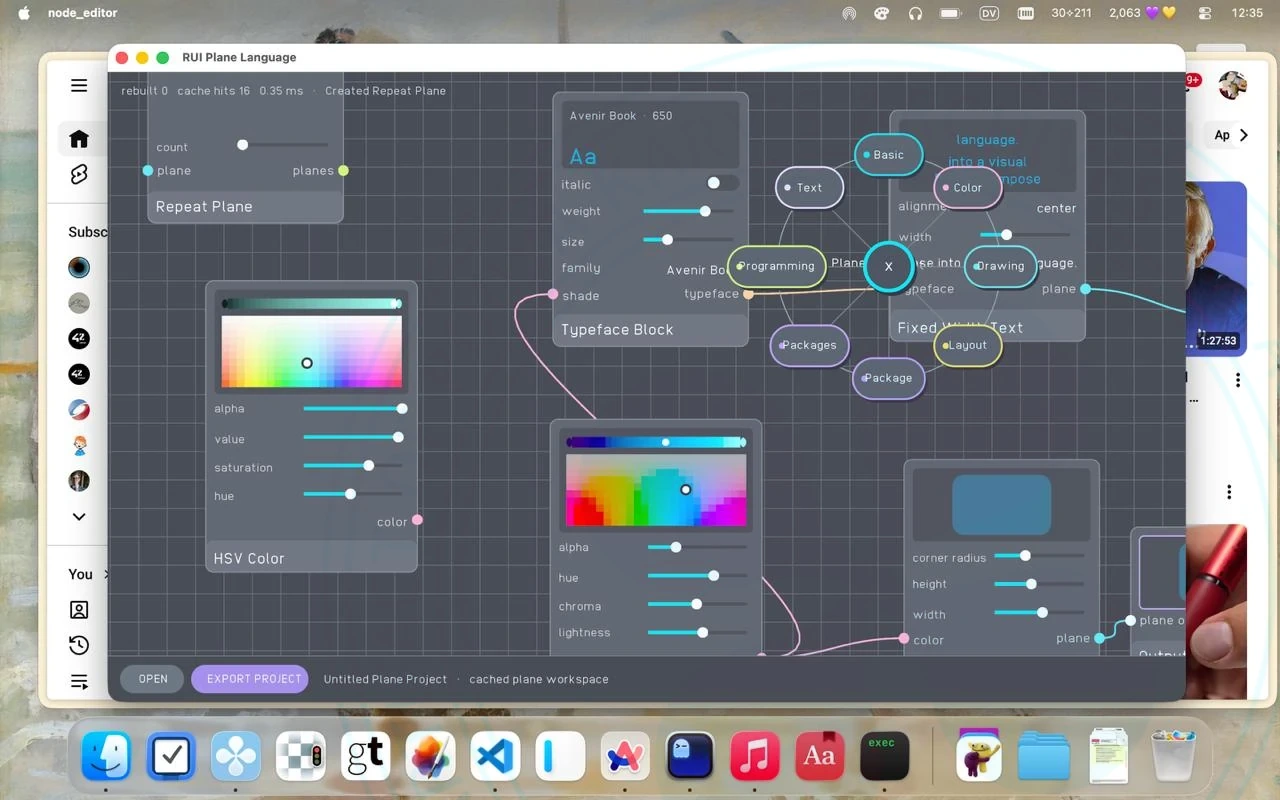Go to Home in the YouTube sidebar
The image size is (1280, 800).
[79, 139]
